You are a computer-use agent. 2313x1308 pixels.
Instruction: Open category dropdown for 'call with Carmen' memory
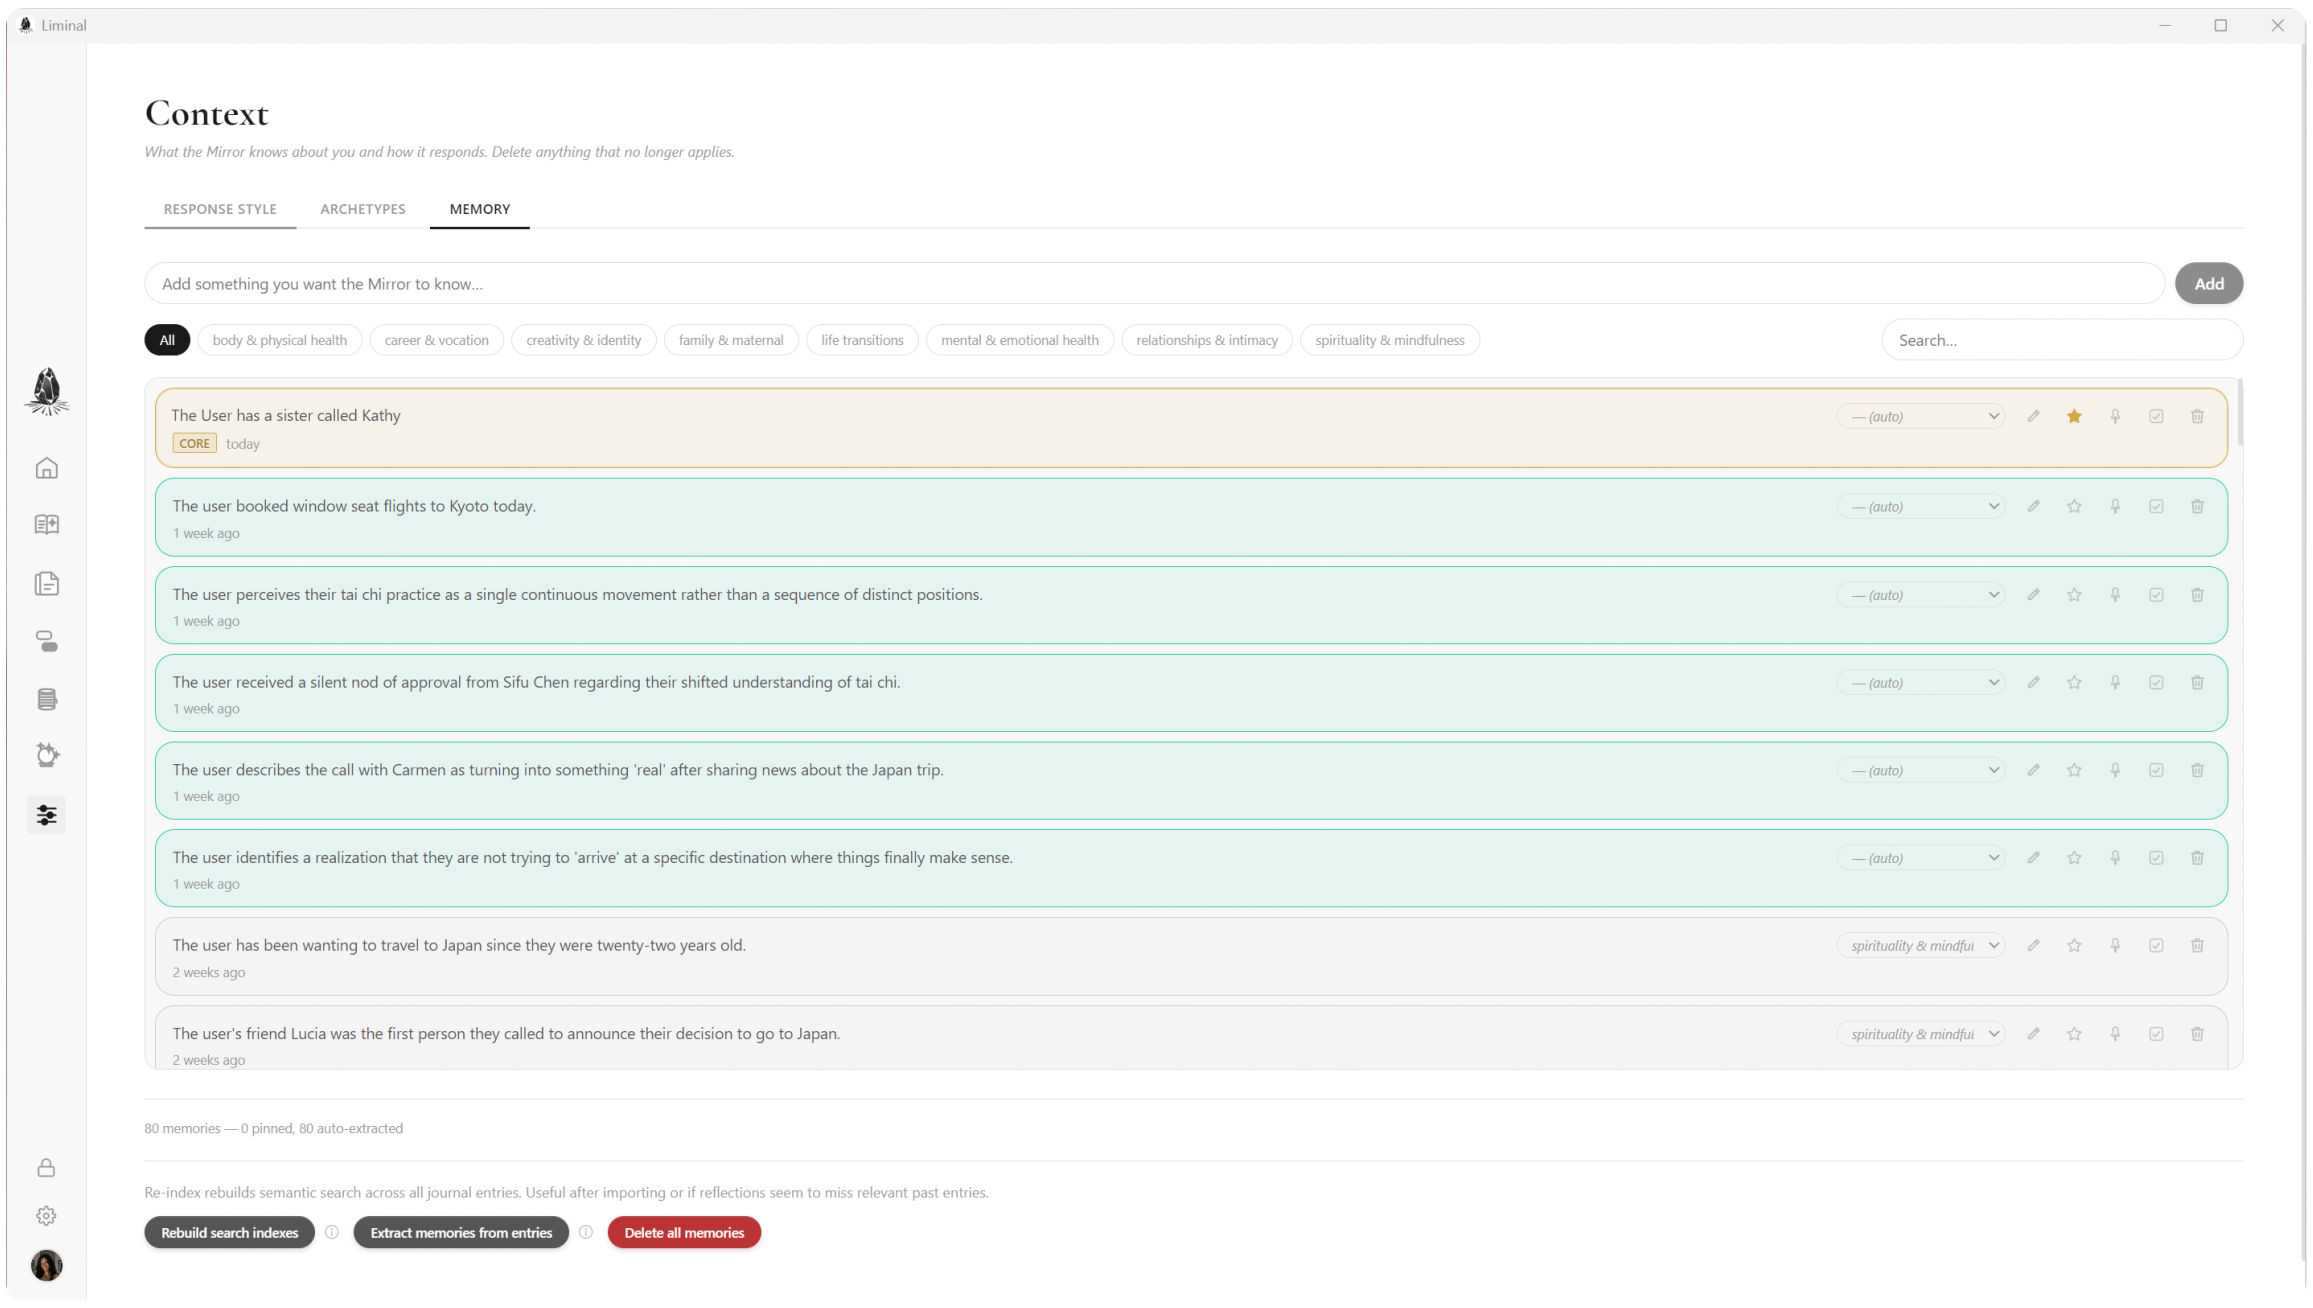pyautogui.click(x=1920, y=770)
